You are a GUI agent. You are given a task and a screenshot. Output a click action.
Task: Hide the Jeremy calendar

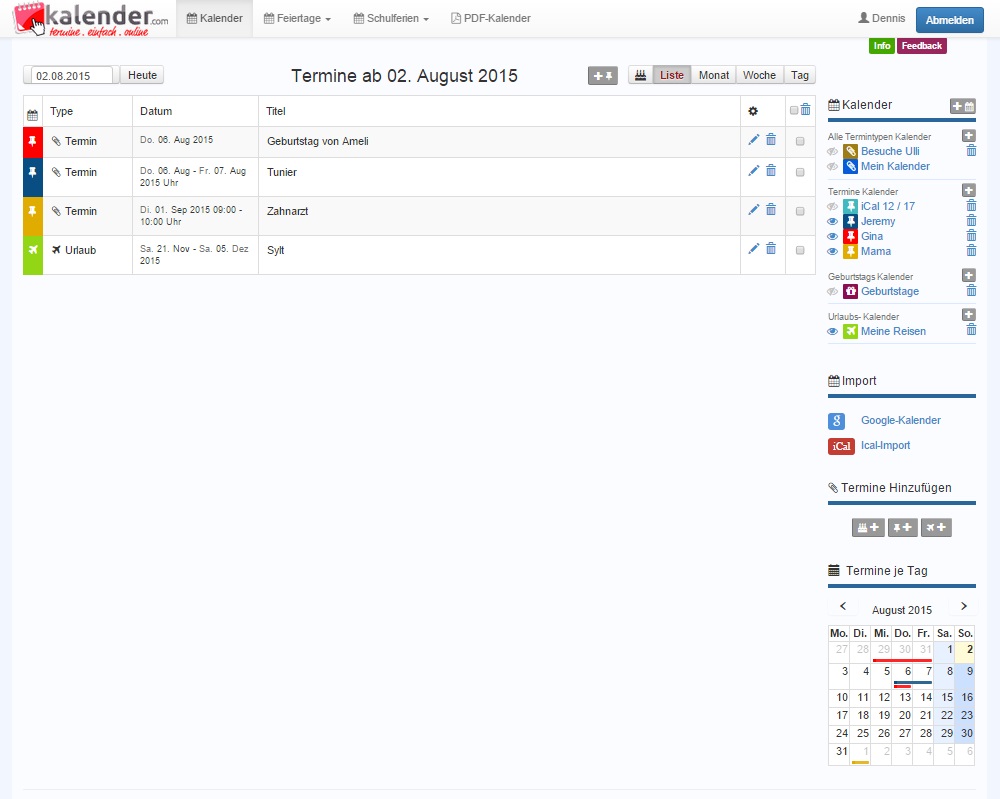(x=833, y=221)
